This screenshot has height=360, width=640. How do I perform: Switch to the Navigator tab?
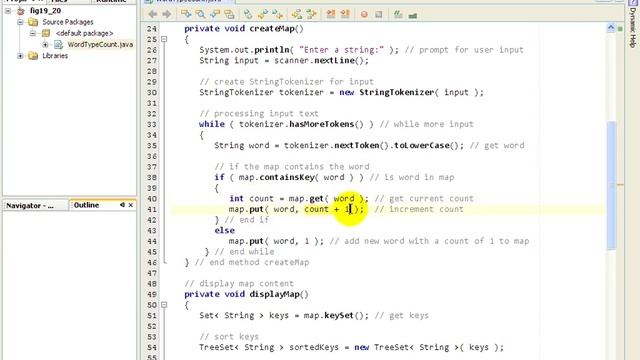click(x=30, y=206)
